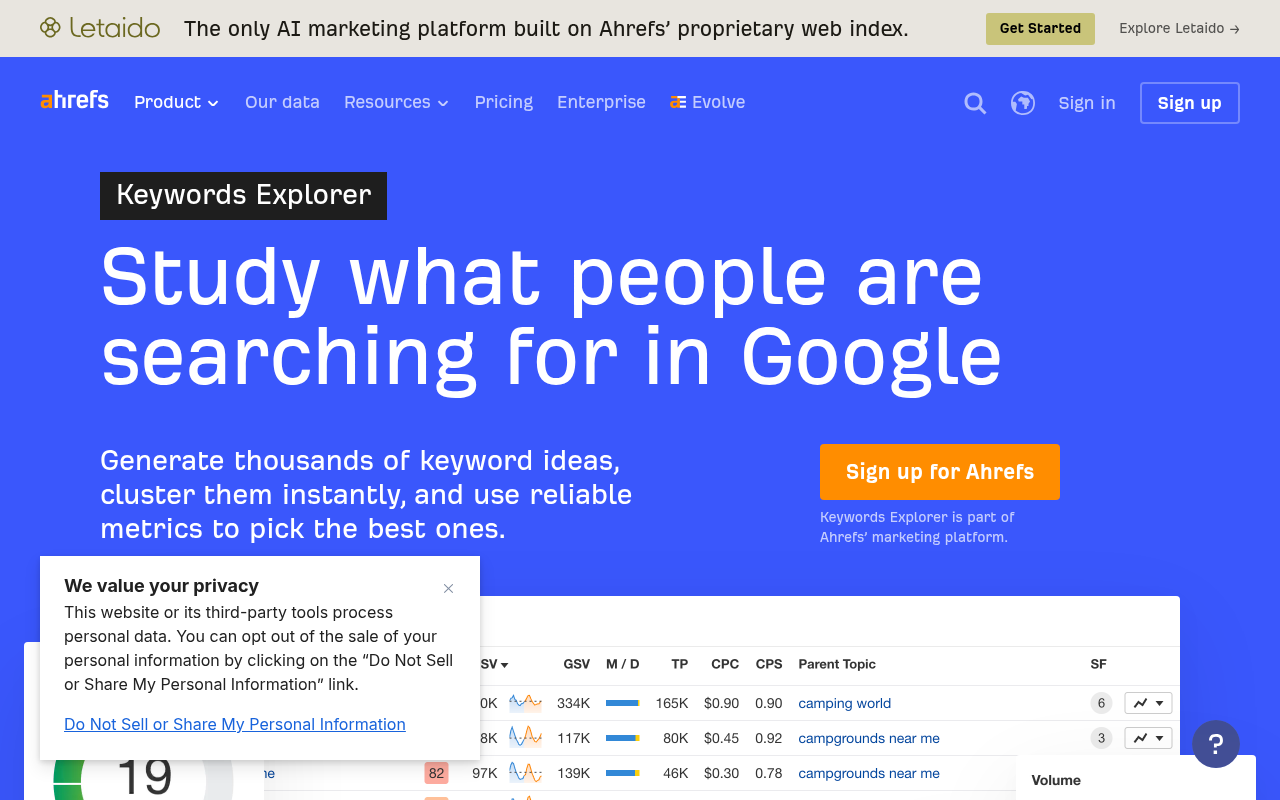Click M/D bar in 139K row
The height and width of the screenshot is (800, 1280).
tap(623, 773)
